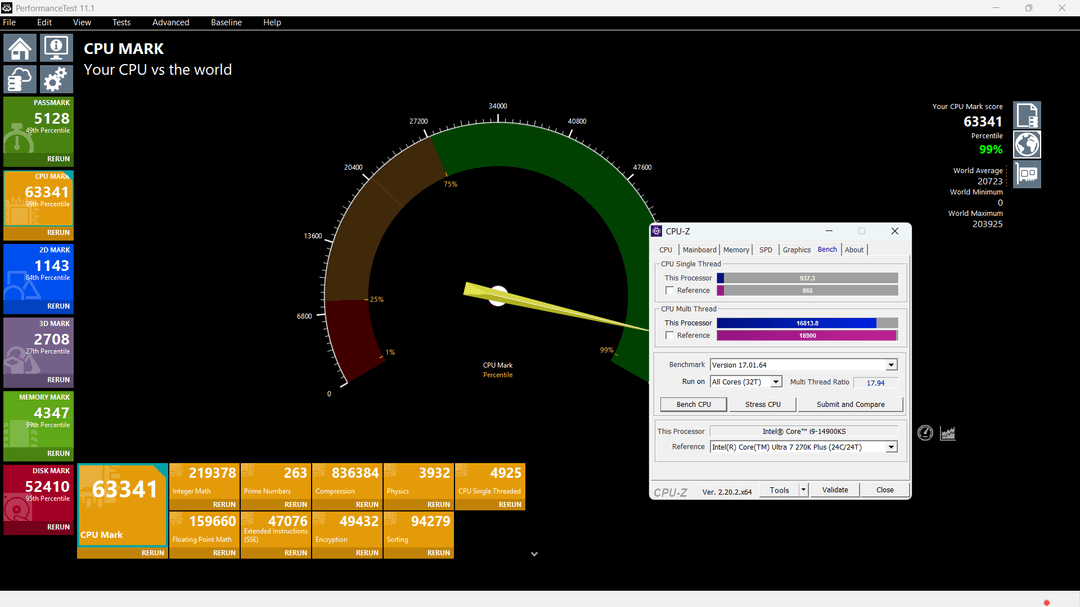Viewport: 1080px width, 607px height.
Task: Enable the Single Thread Reference checkbox
Action: (669, 291)
